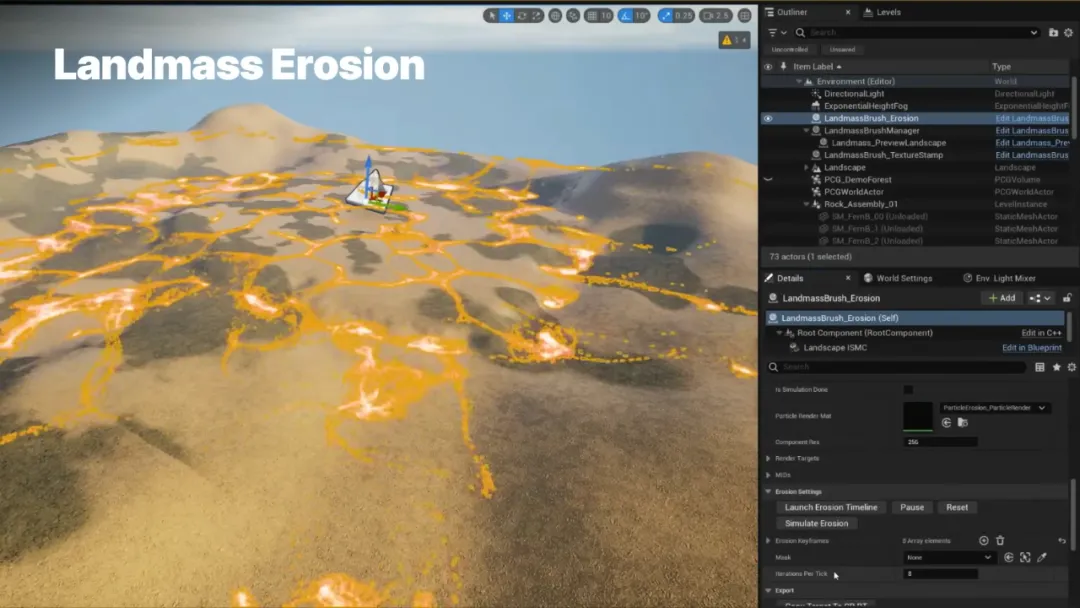The image size is (1080, 608).
Task: Sort Outliner by Type column
Action: (x=1001, y=67)
